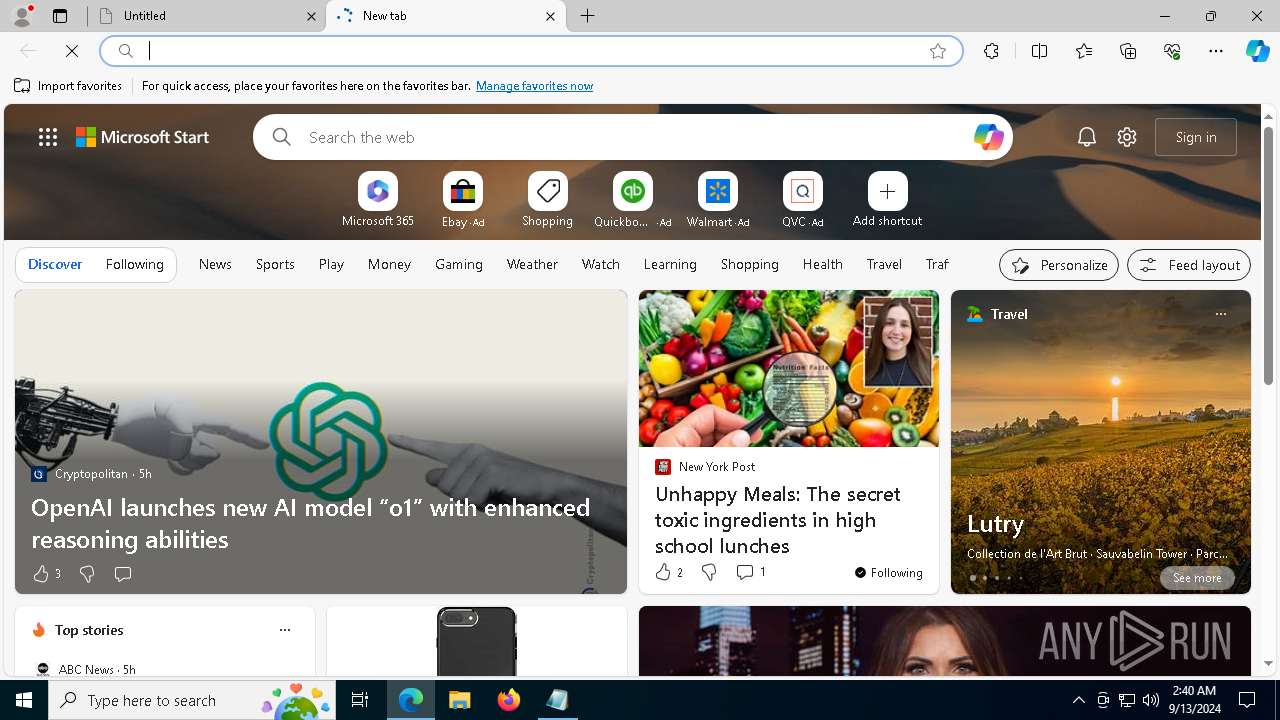Open the News category
Image resolution: width=1280 pixels, height=720 pixels.
[215, 264]
